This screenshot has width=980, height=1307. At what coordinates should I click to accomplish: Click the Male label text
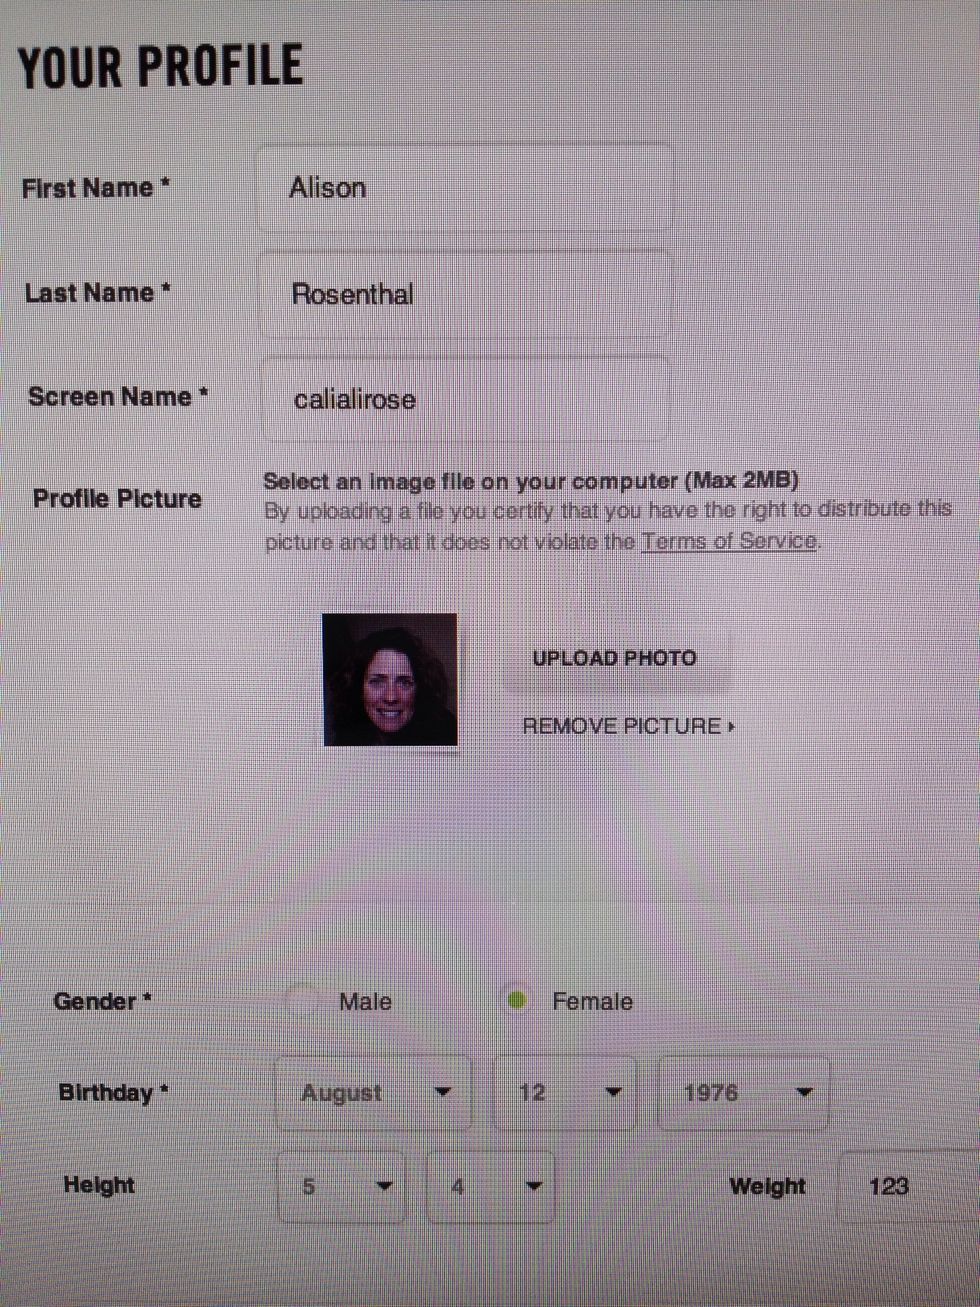[365, 1001]
